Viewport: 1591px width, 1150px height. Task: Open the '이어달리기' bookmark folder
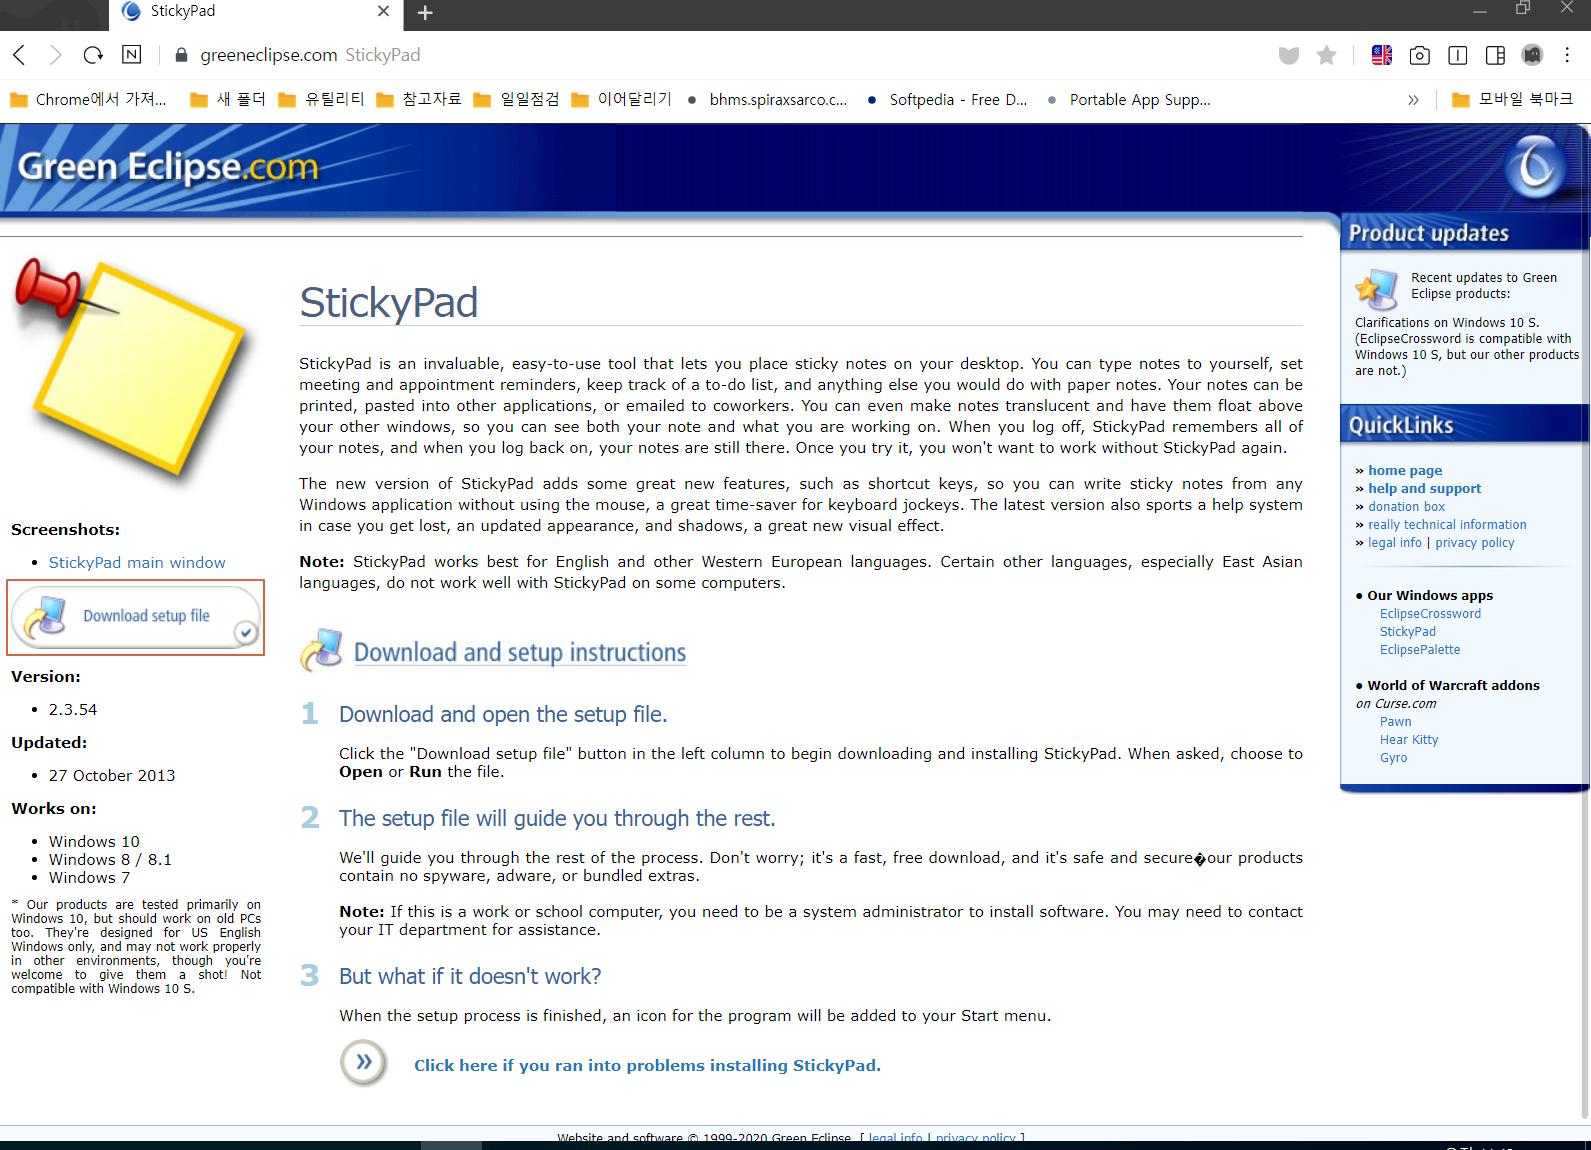click(621, 99)
